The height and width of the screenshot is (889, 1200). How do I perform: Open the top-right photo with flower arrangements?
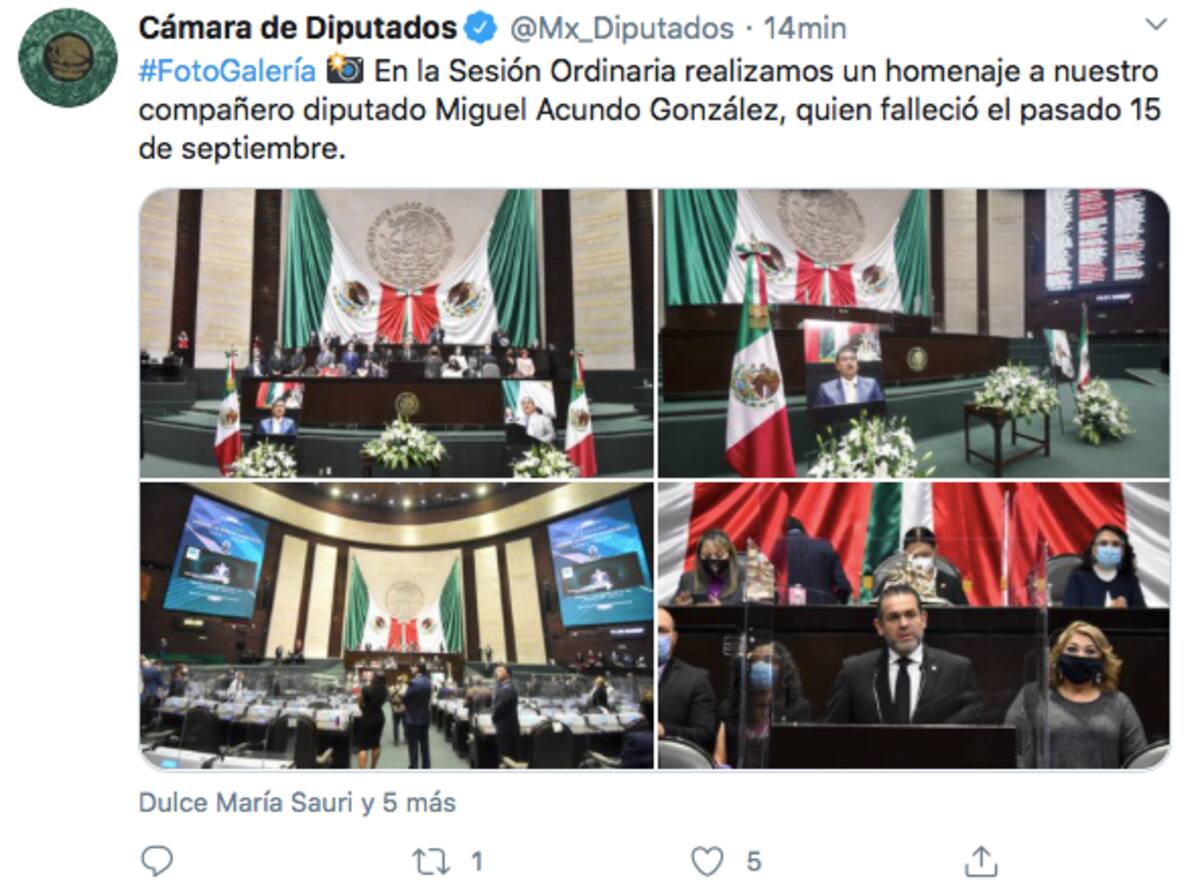coord(913,334)
